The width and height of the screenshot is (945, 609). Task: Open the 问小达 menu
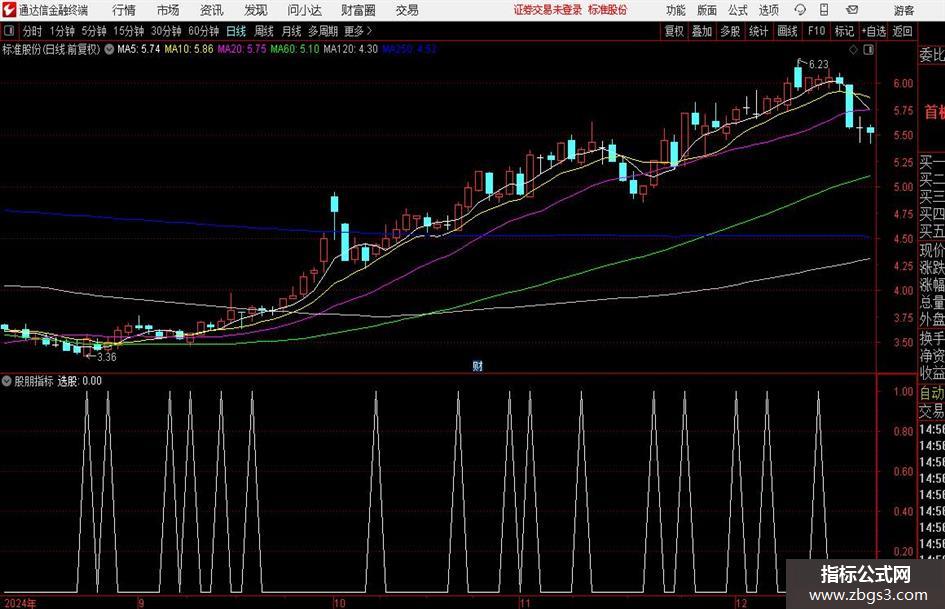coord(304,10)
